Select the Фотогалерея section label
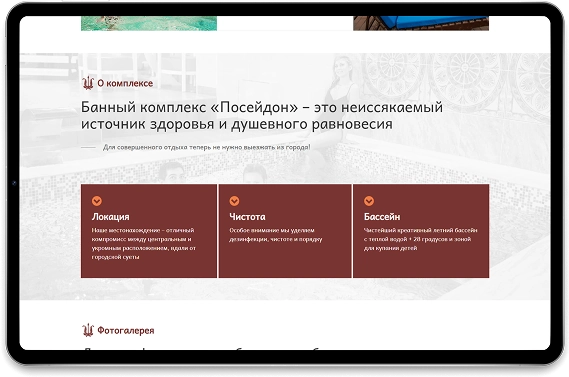569x377 pixels. tap(126, 331)
